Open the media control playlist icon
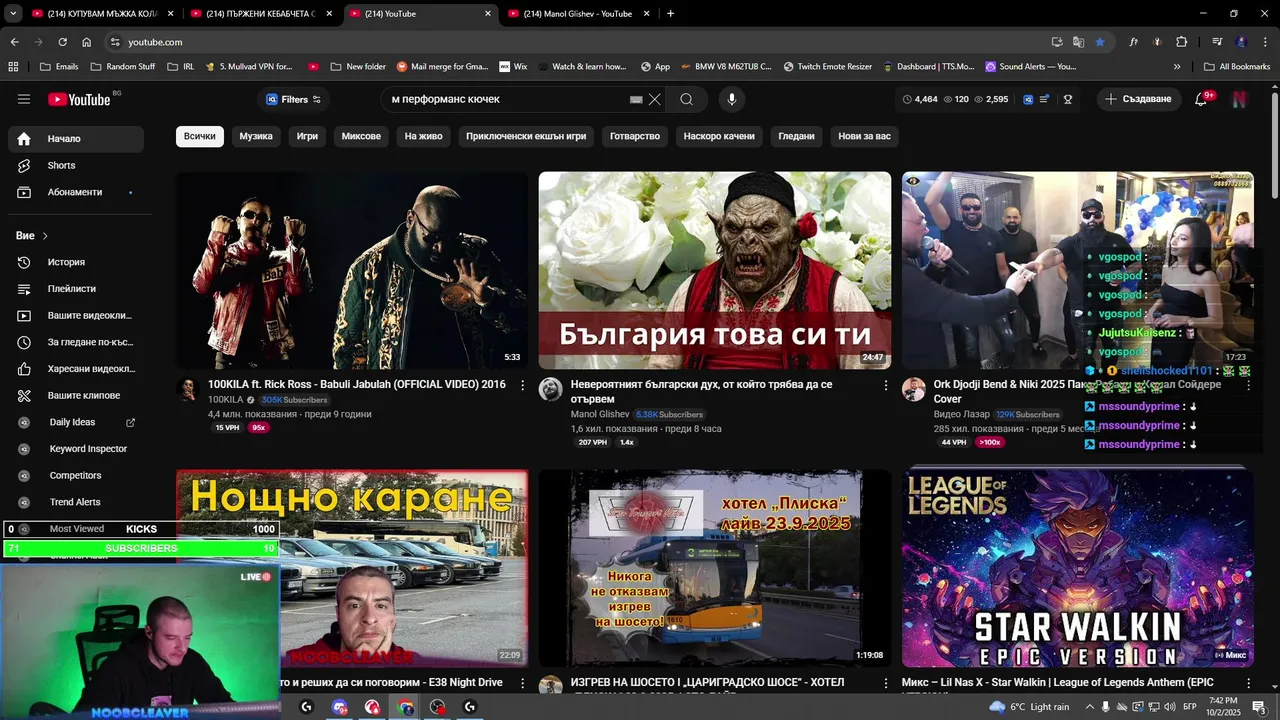Screen dimensions: 1280x720 1217,42
